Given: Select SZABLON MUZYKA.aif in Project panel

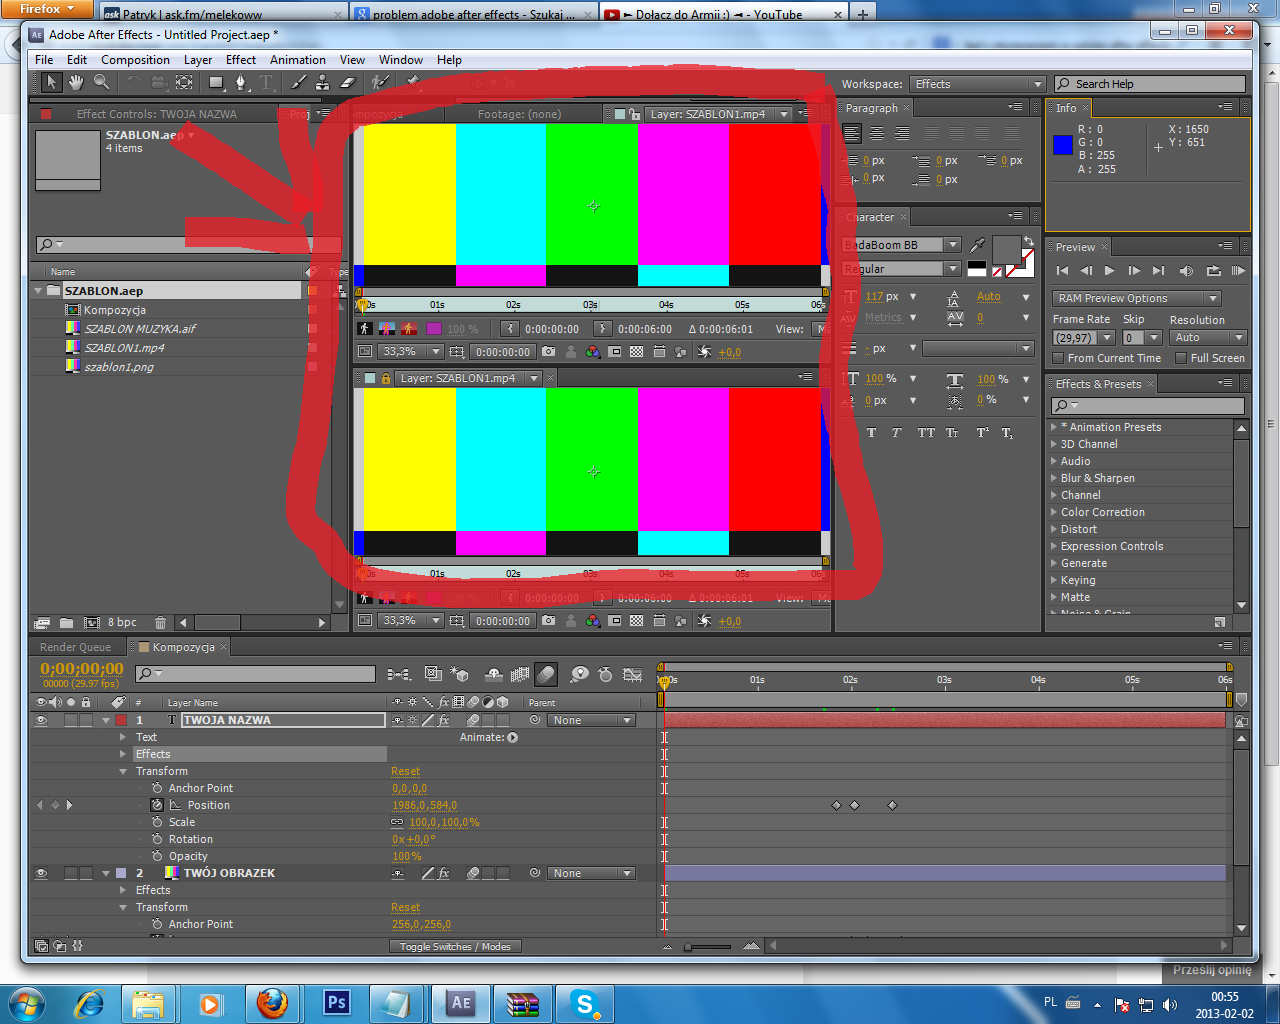Looking at the screenshot, I should [x=140, y=329].
